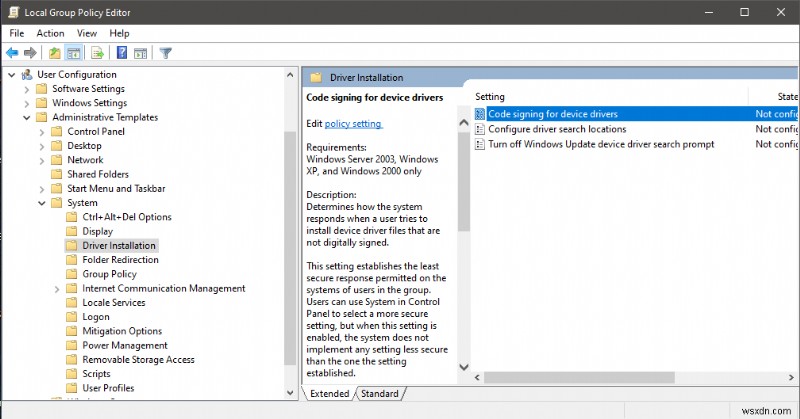Open the Action menu
The width and height of the screenshot is (800, 419).
[x=50, y=33]
